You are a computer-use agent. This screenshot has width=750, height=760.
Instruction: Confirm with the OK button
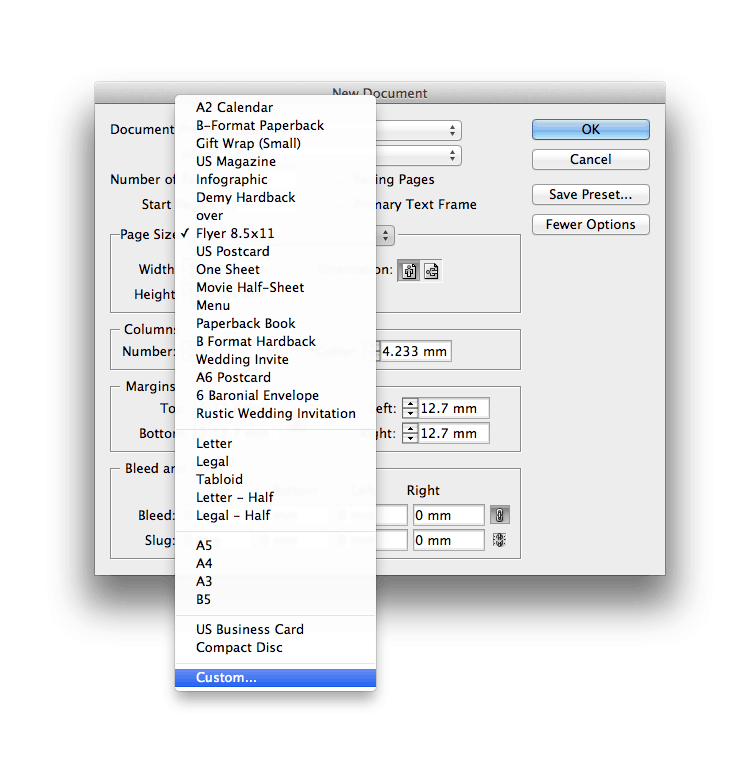[x=590, y=129]
